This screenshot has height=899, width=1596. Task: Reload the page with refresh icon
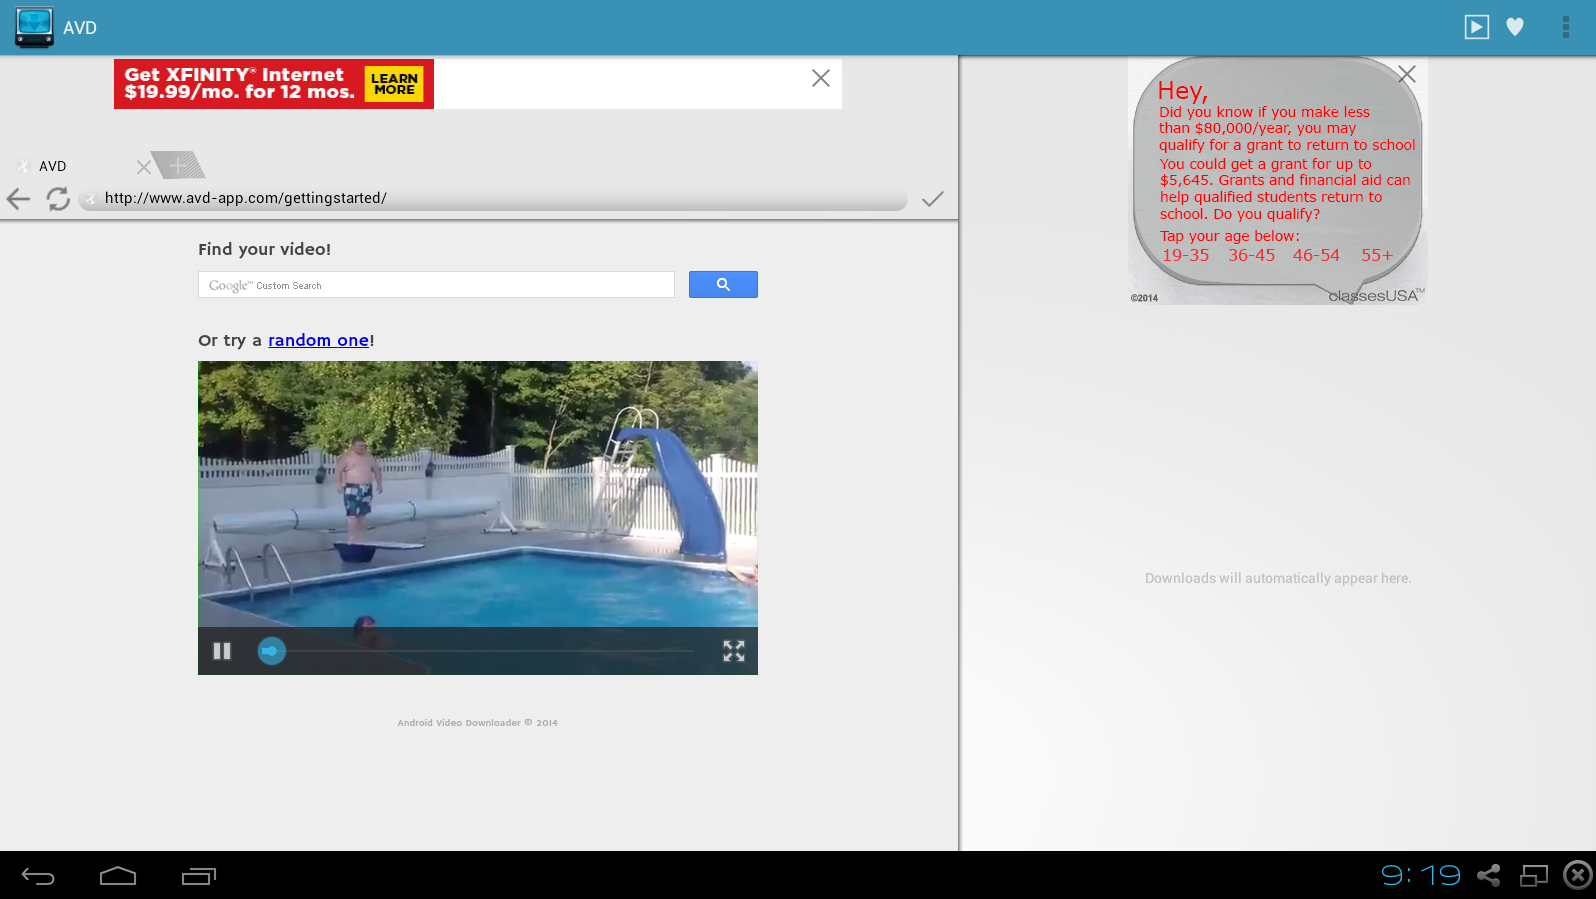[x=58, y=199]
